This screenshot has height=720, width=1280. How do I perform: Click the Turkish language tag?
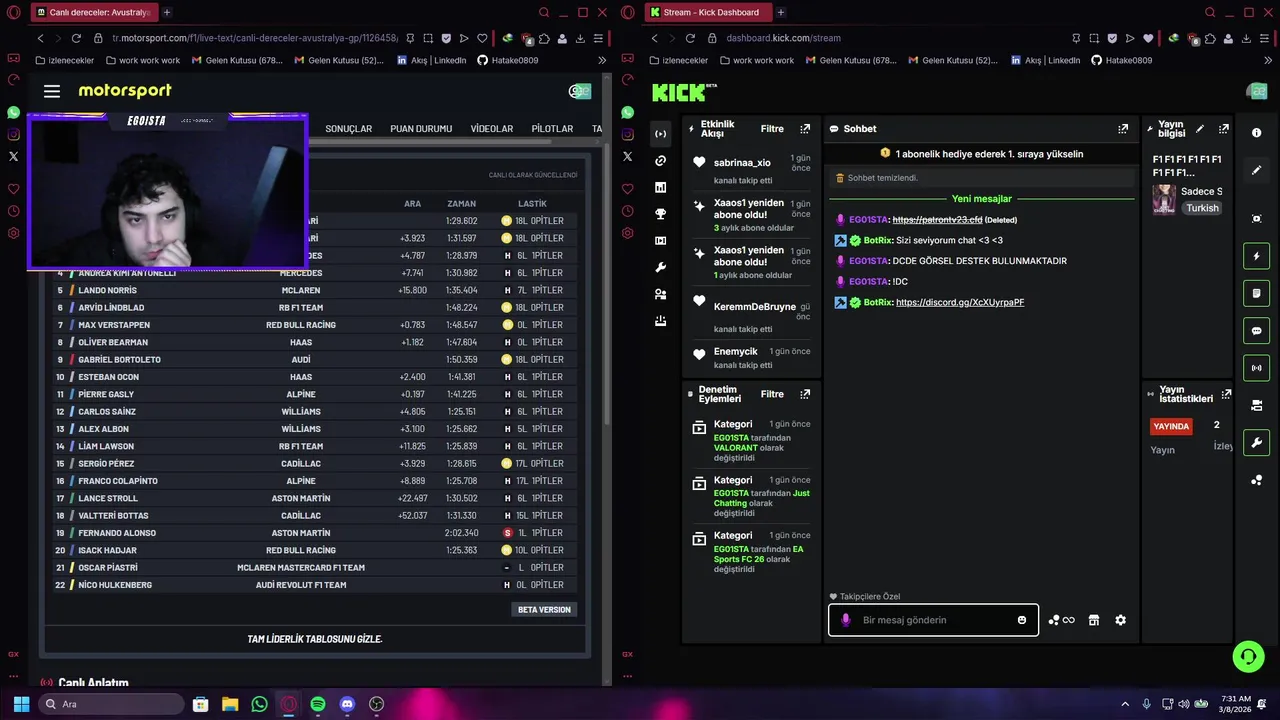(x=1202, y=208)
